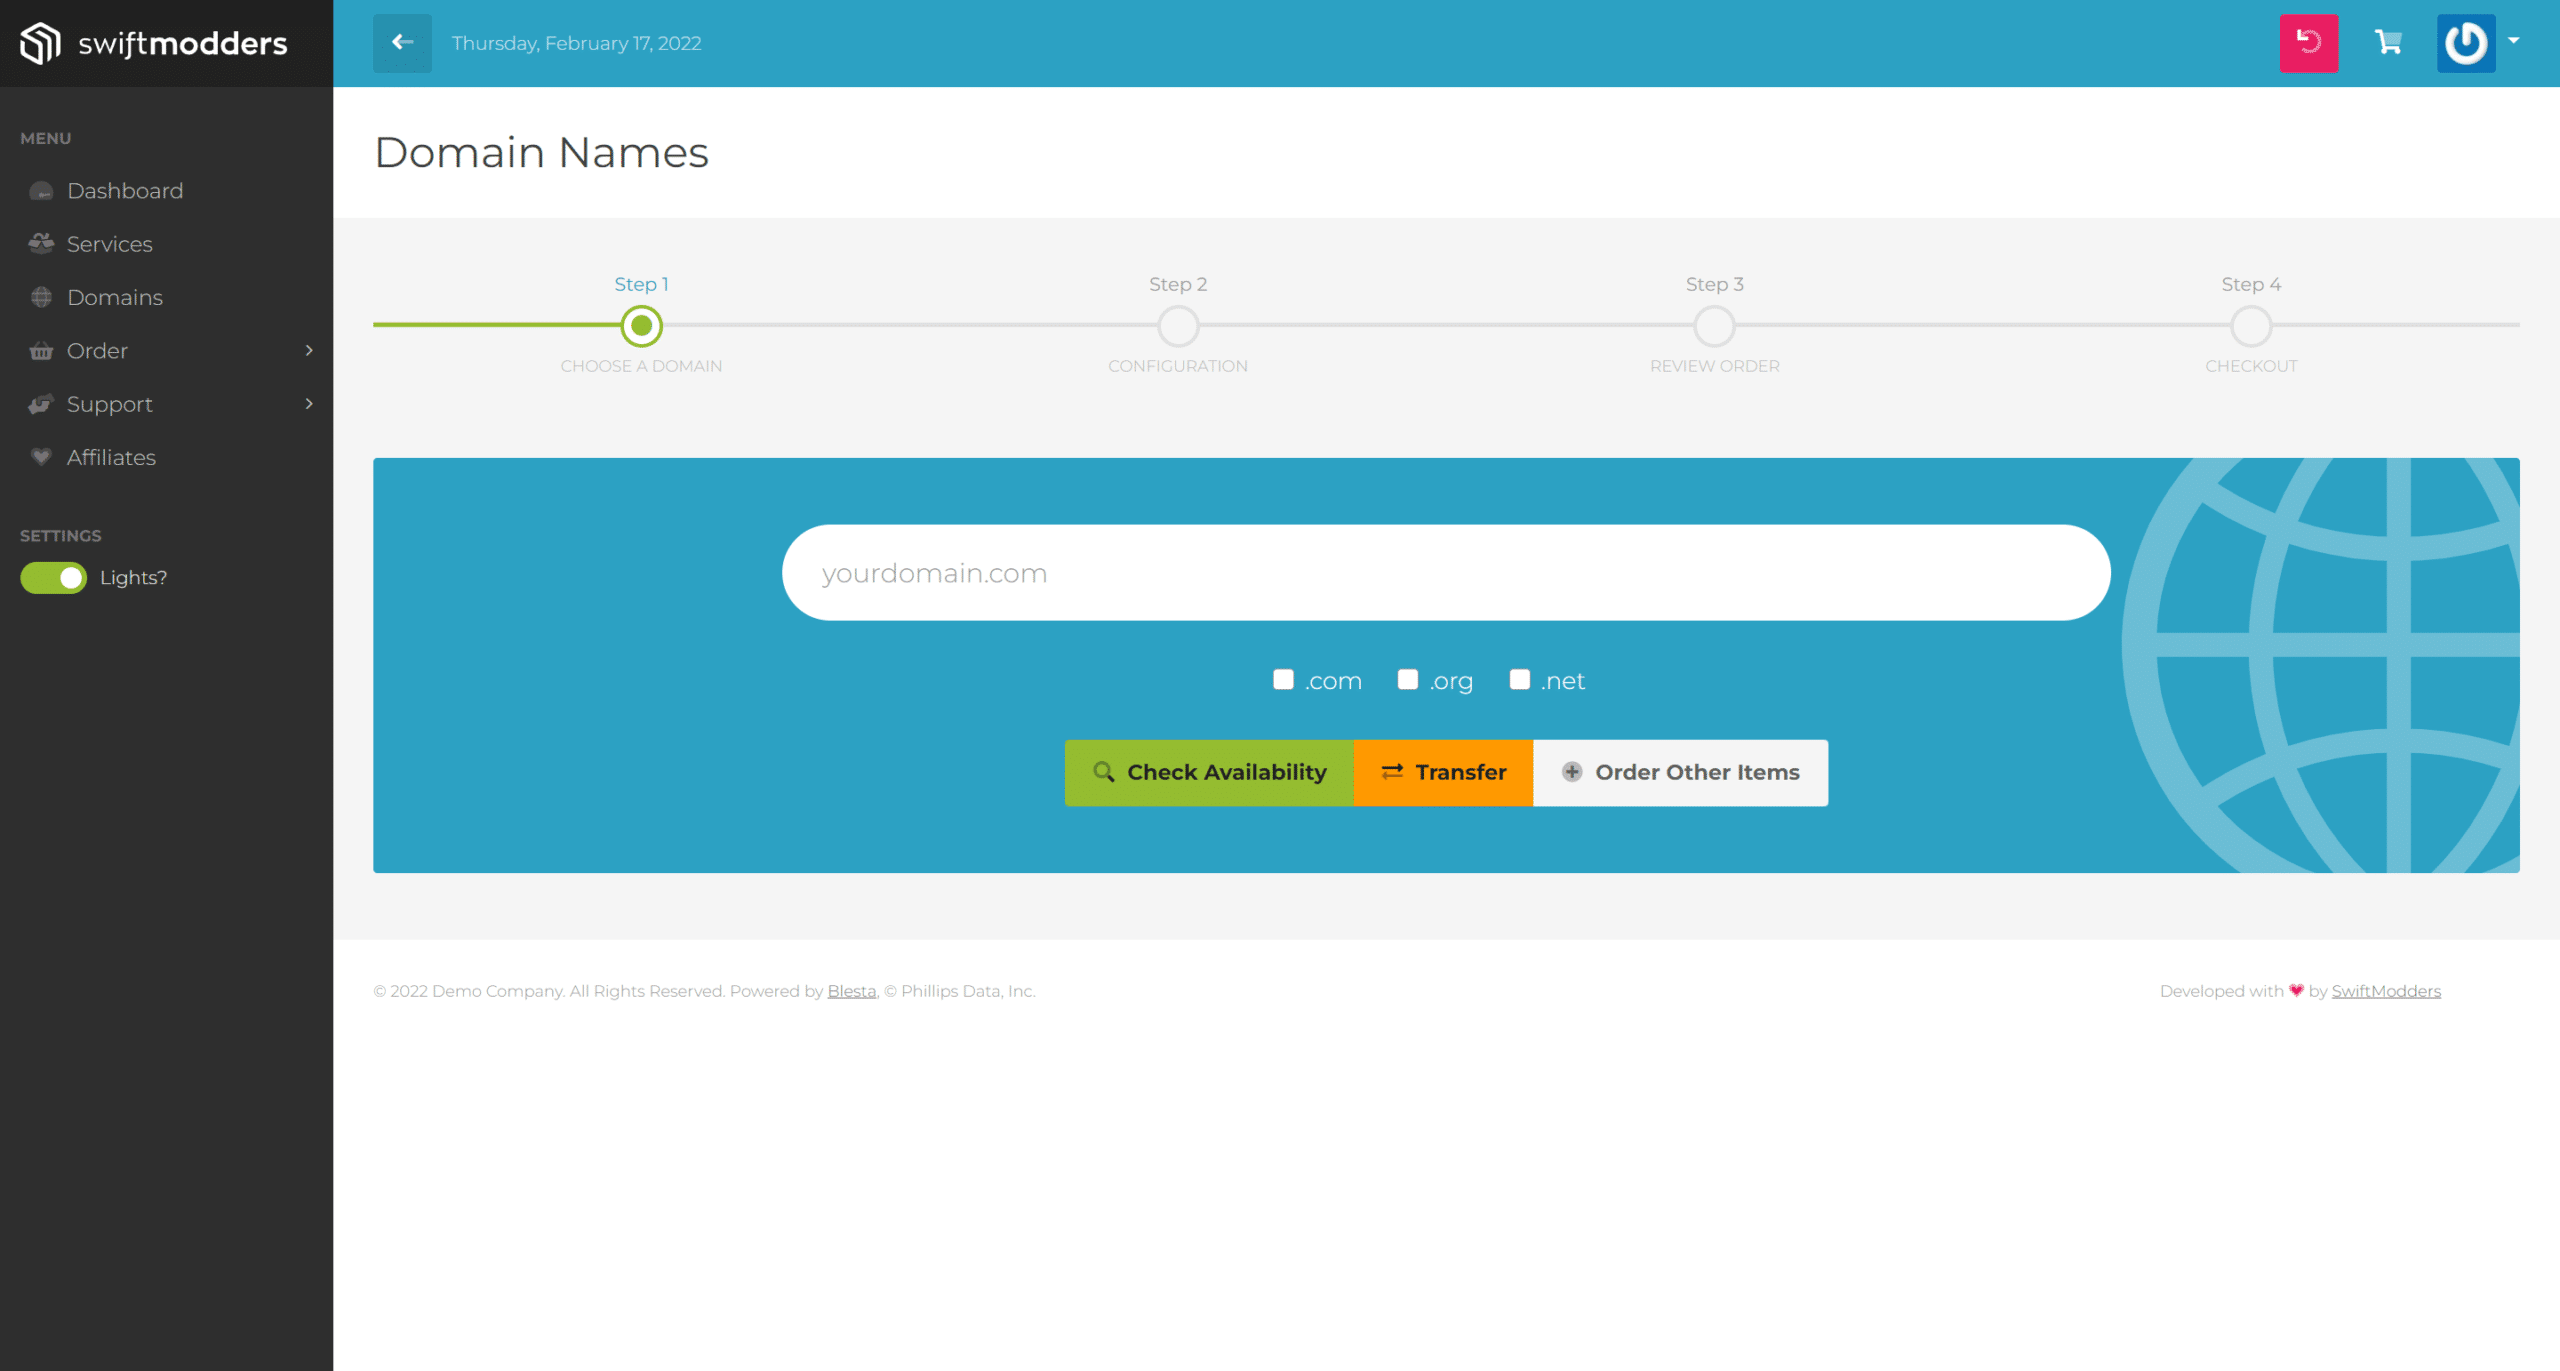The height and width of the screenshot is (1371, 2560).
Task: Click the Services boxes icon
Action: (41, 244)
